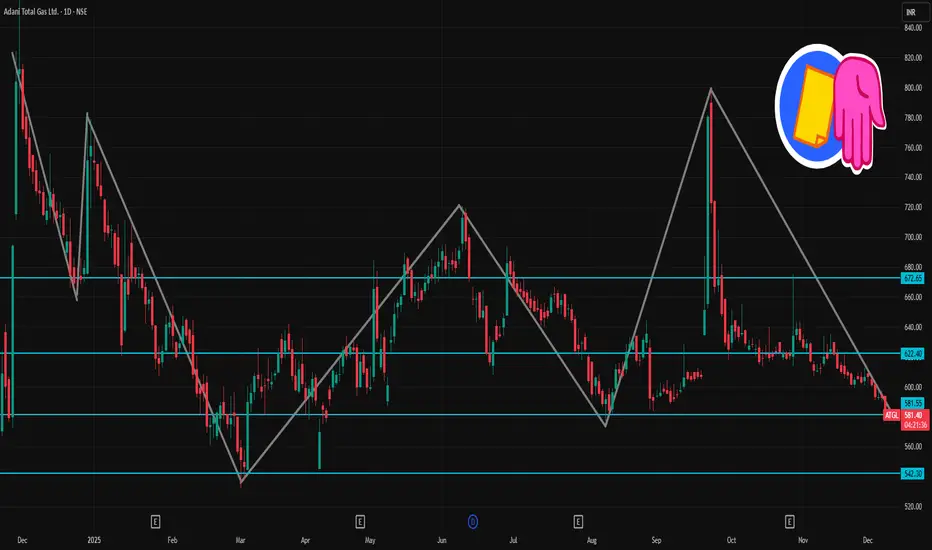Click the sticker icon with pink hand
Viewport: 932px width, 550px height.
831,108
